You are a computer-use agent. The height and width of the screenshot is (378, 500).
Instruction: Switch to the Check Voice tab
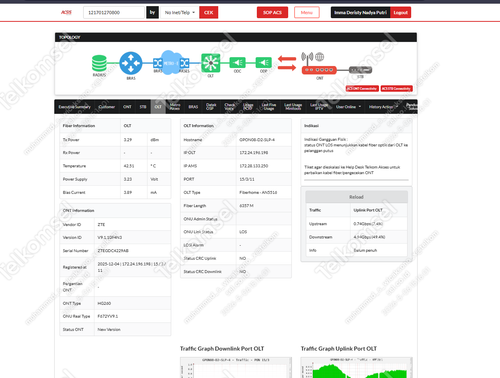tap(229, 107)
